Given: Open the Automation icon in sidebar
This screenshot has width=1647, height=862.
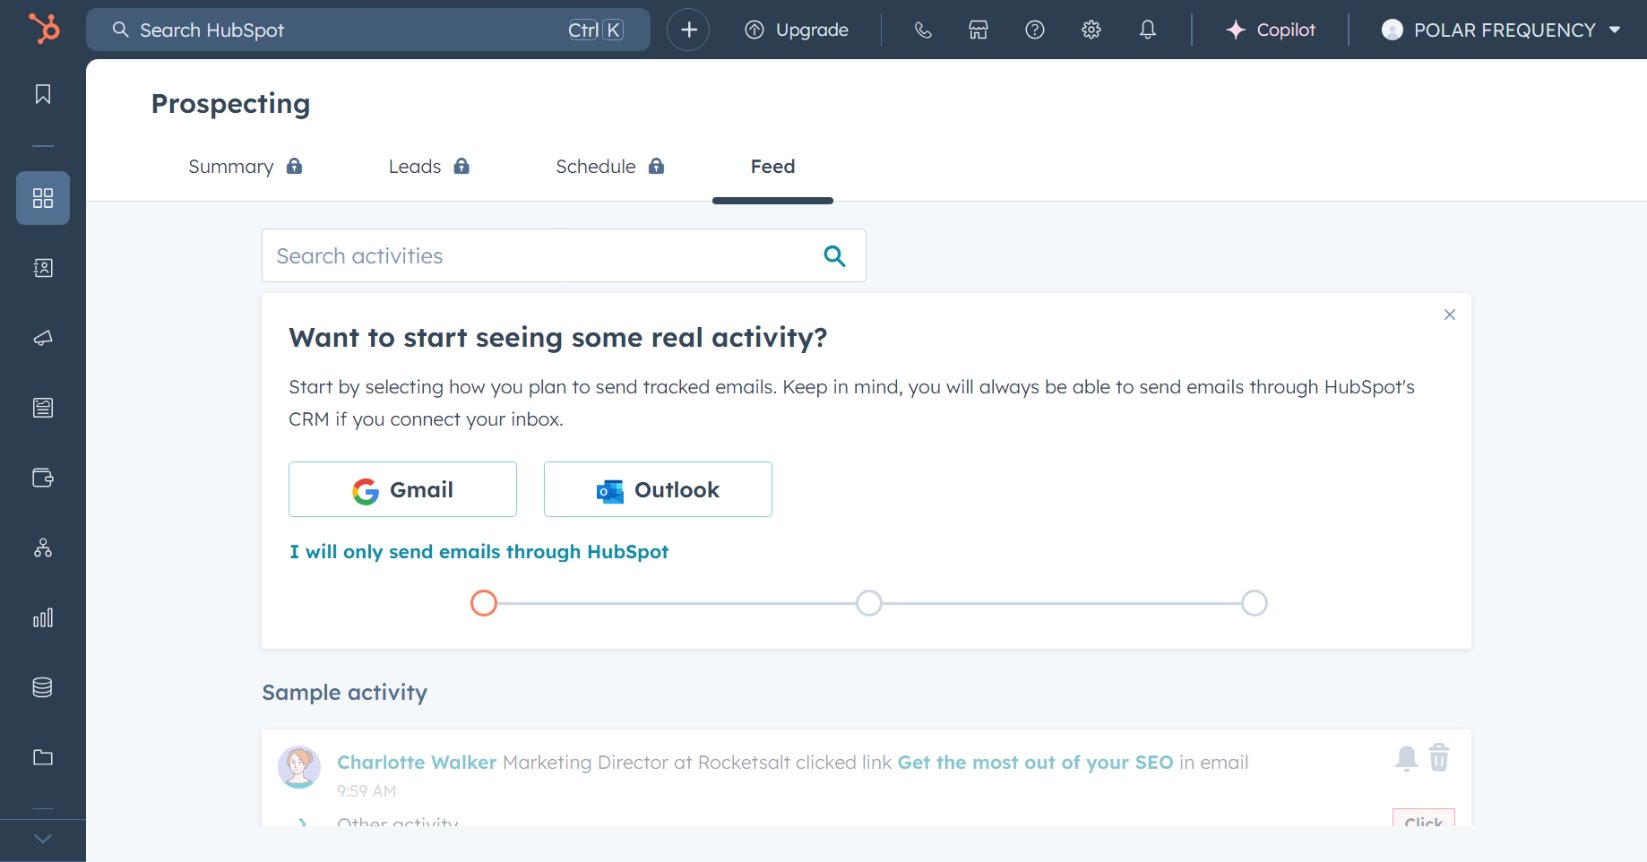Looking at the screenshot, I should (x=43, y=548).
